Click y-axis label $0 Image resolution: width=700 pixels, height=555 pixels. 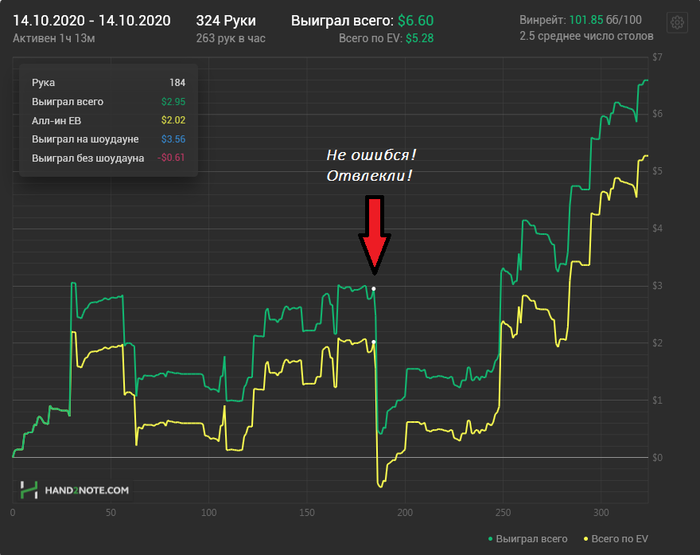(657, 458)
